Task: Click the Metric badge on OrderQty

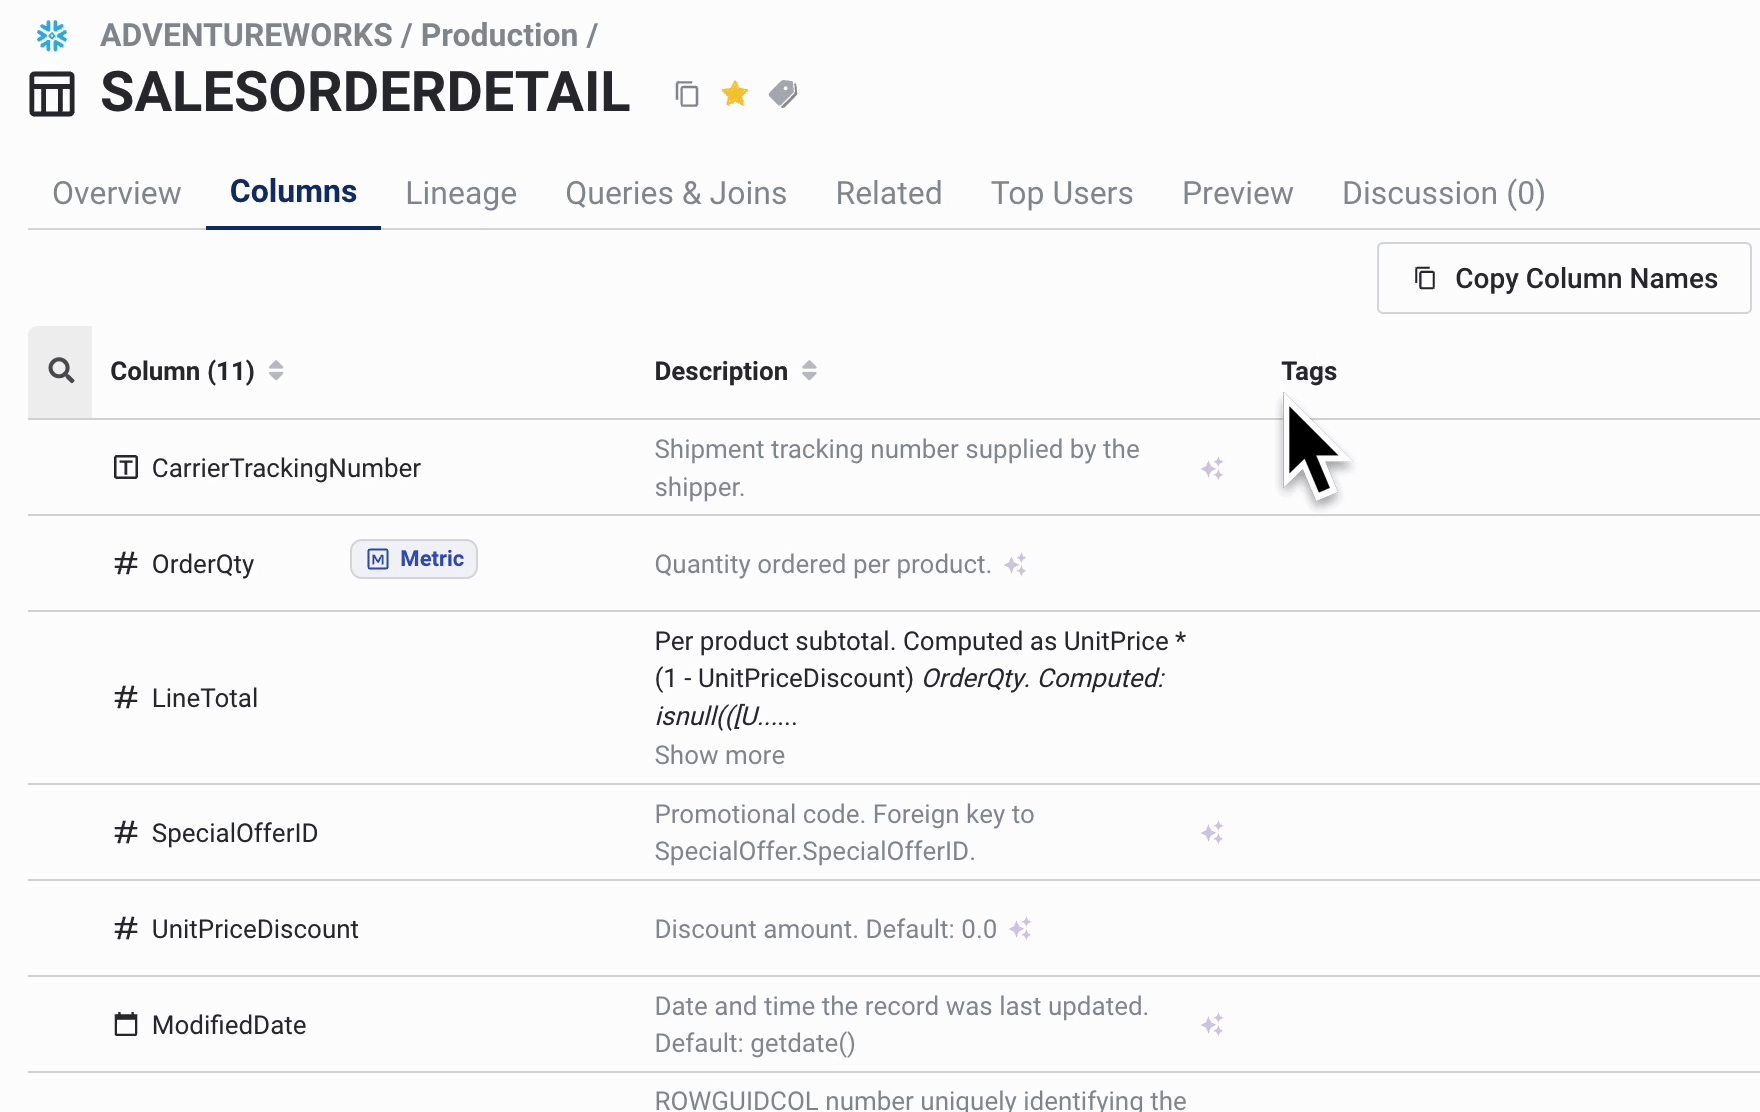Action: click(414, 559)
